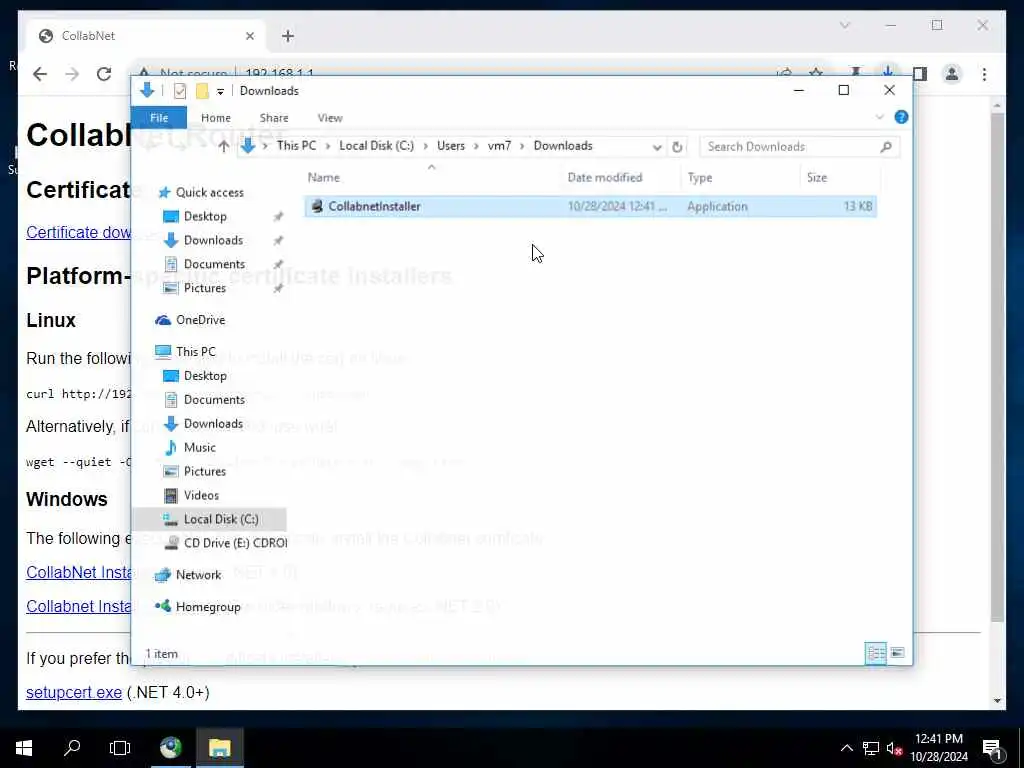Select Local Disk (C:) breadcrumb in address bar
The image size is (1024, 768).
tap(376, 146)
